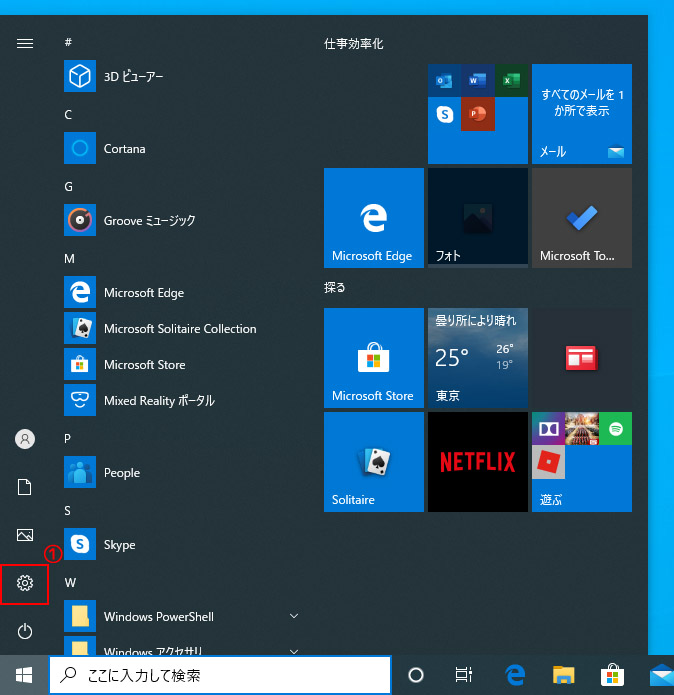Click the G letter heading
Image resolution: width=674 pixels, height=695 pixels.
point(68,187)
